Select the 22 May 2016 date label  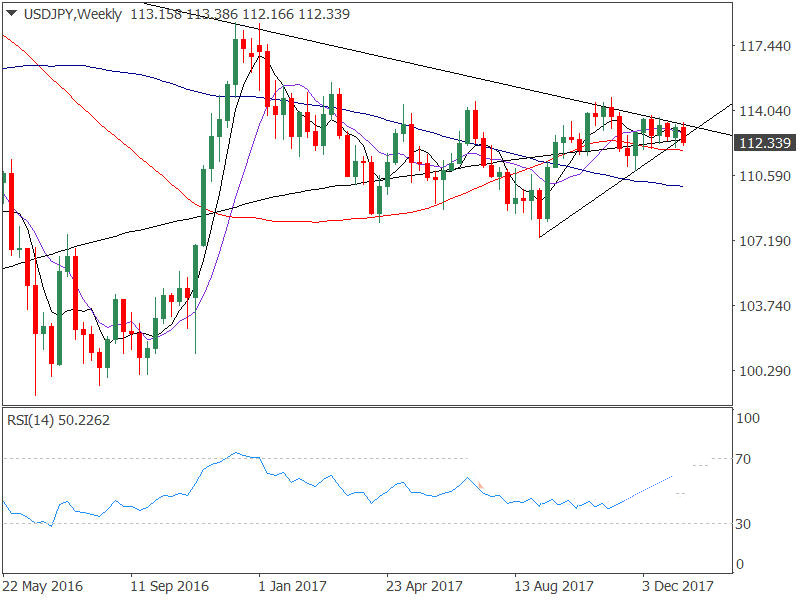[x=43, y=586]
